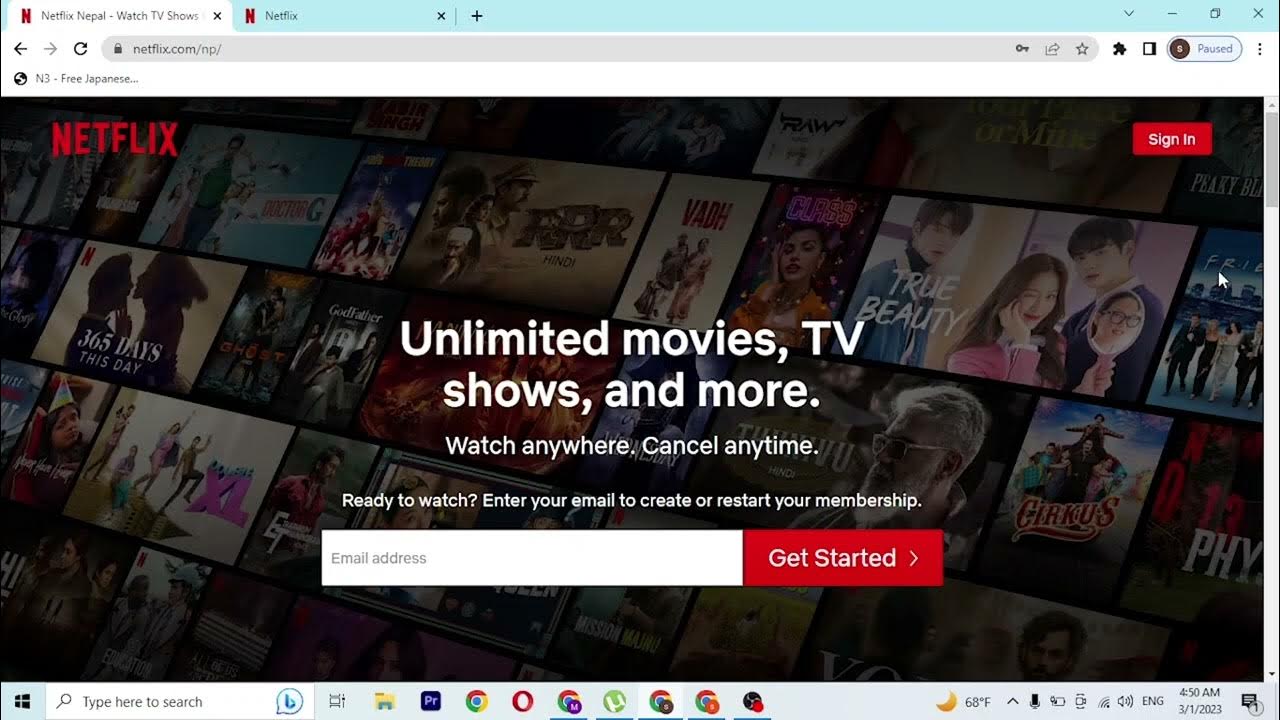
Task: Open Task View on the taskbar
Action: [337, 702]
